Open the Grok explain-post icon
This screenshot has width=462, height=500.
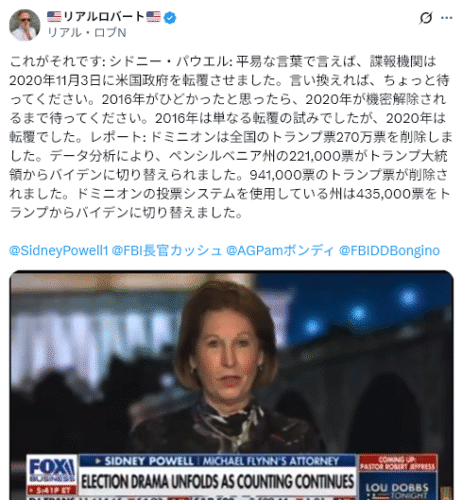426,18
